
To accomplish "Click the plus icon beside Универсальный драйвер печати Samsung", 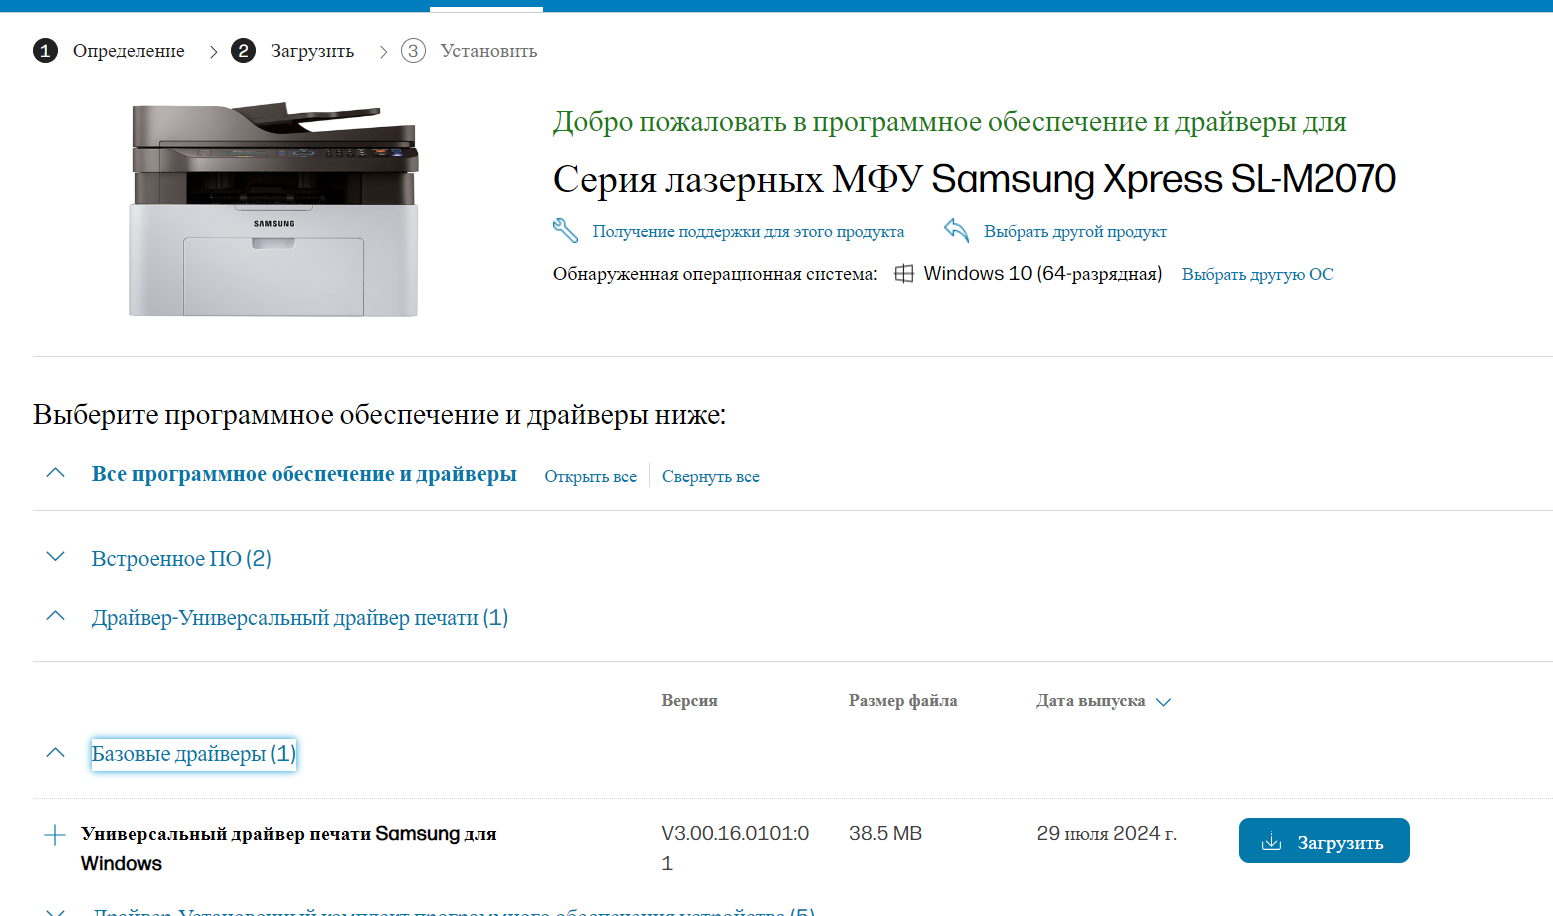I will (x=55, y=834).
